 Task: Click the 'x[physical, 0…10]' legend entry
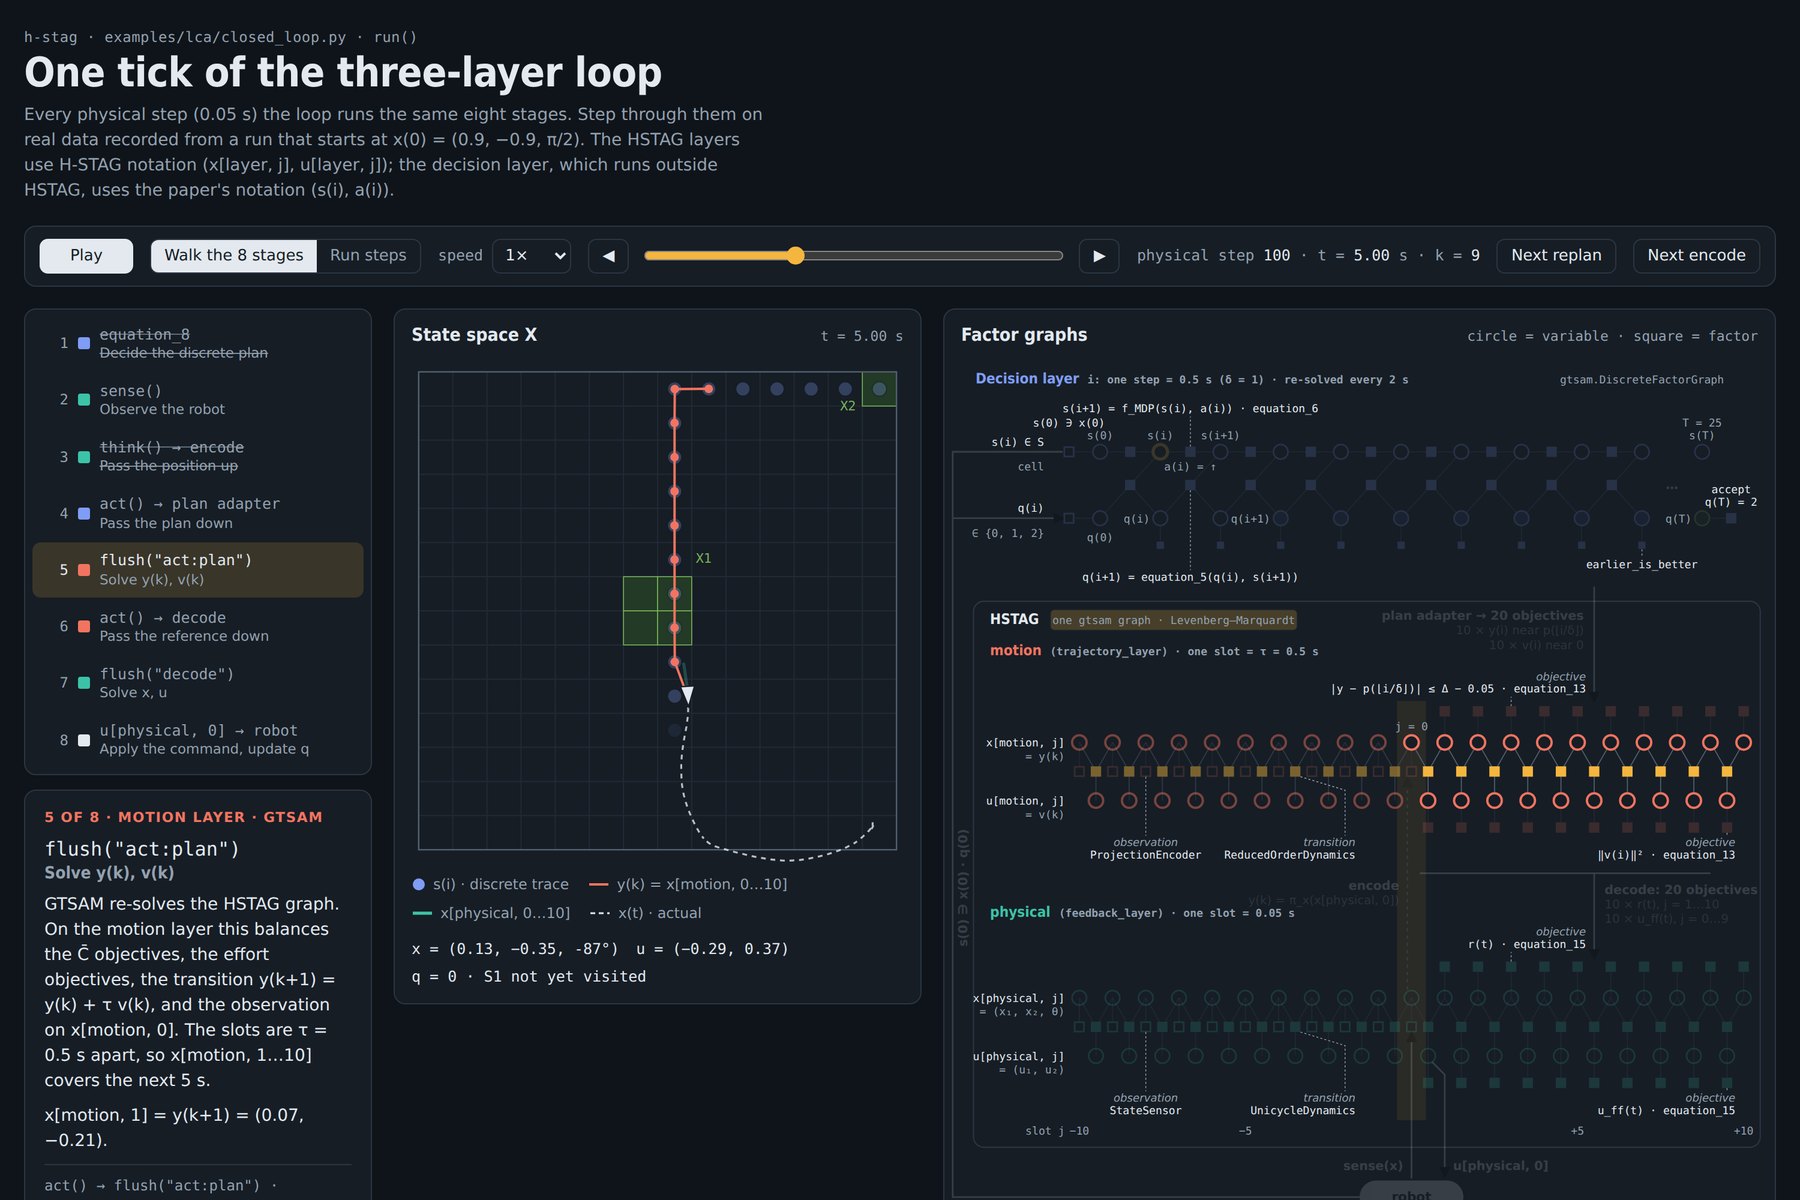491,913
